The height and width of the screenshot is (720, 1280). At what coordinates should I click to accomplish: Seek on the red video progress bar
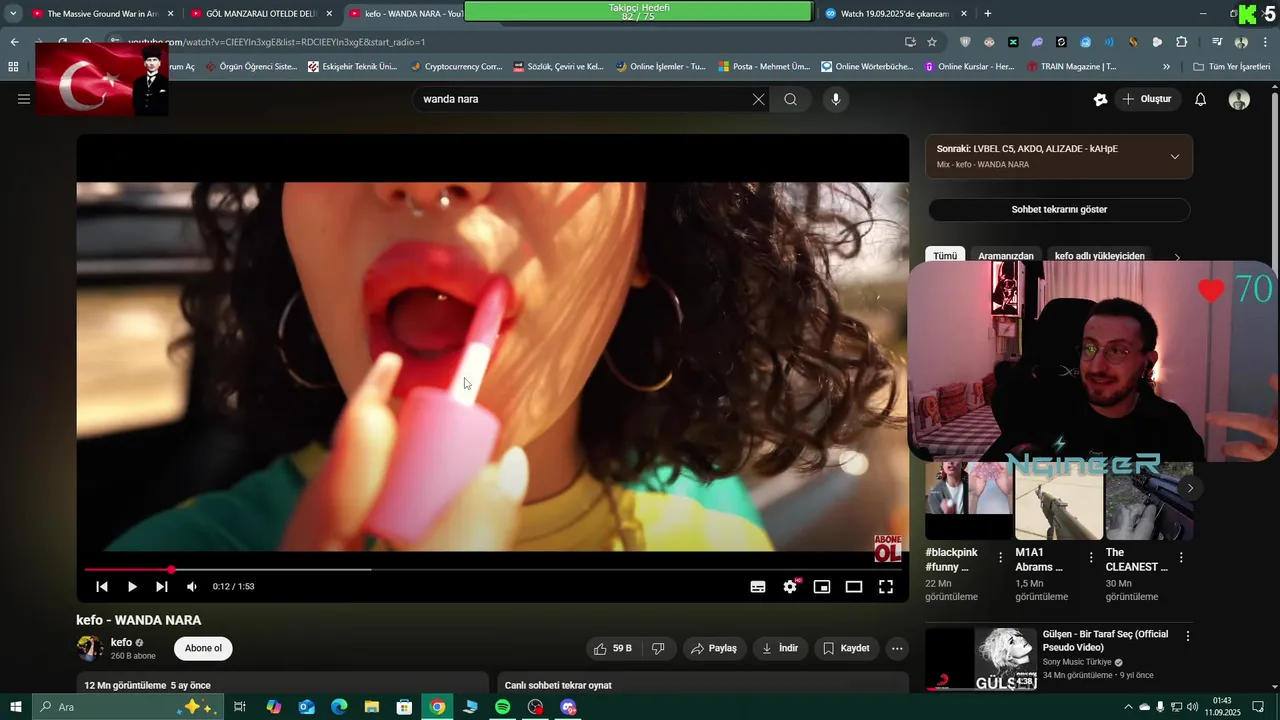tap(493, 570)
